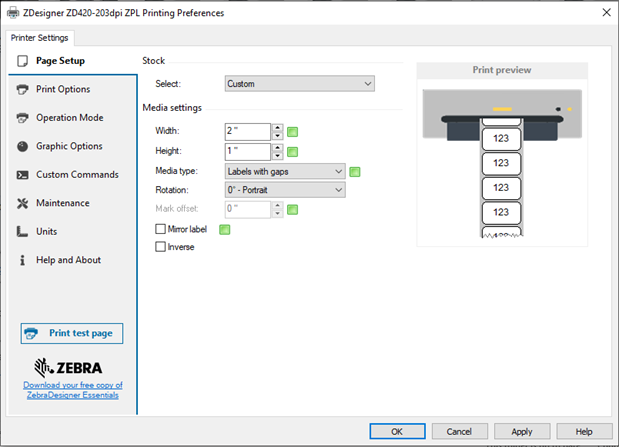Click the Print Options printer icon
619x447 pixels.
pos(23,89)
